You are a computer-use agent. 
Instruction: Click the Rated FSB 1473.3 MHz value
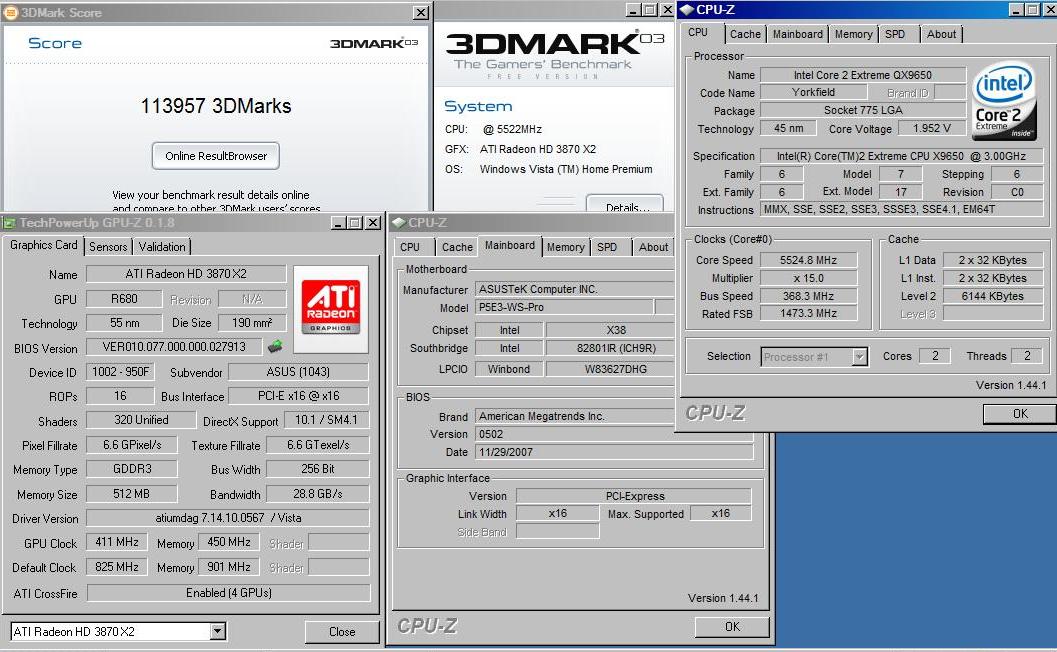pyautogui.click(x=808, y=314)
